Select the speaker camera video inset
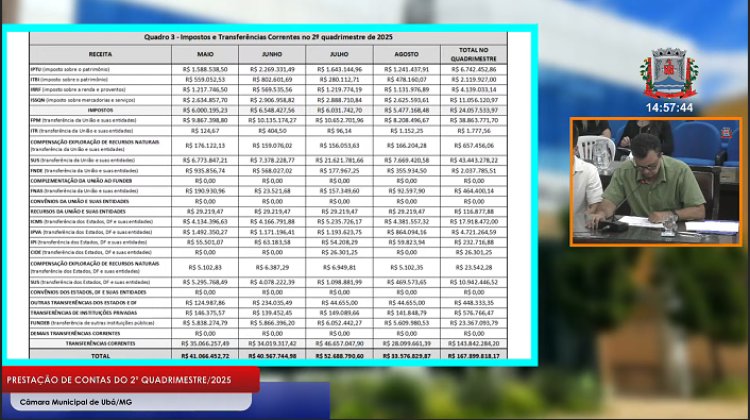 (655, 182)
